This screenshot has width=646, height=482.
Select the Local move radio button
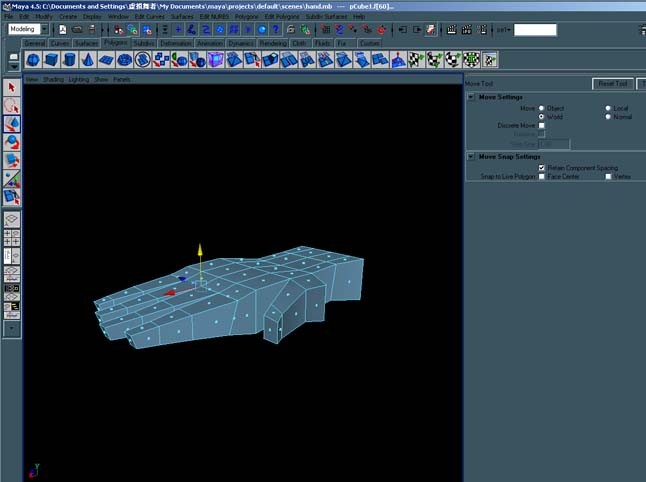(608, 108)
